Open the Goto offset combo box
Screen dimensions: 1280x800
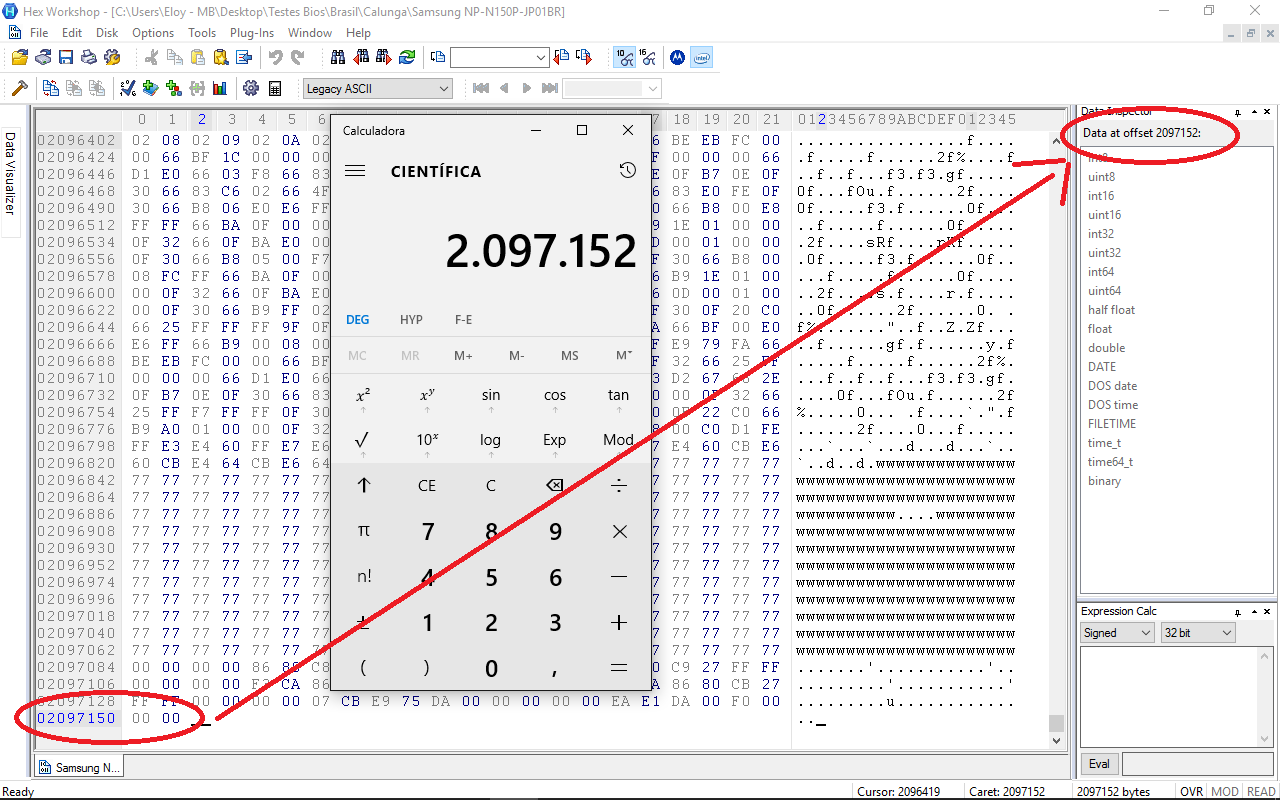click(x=500, y=57)
